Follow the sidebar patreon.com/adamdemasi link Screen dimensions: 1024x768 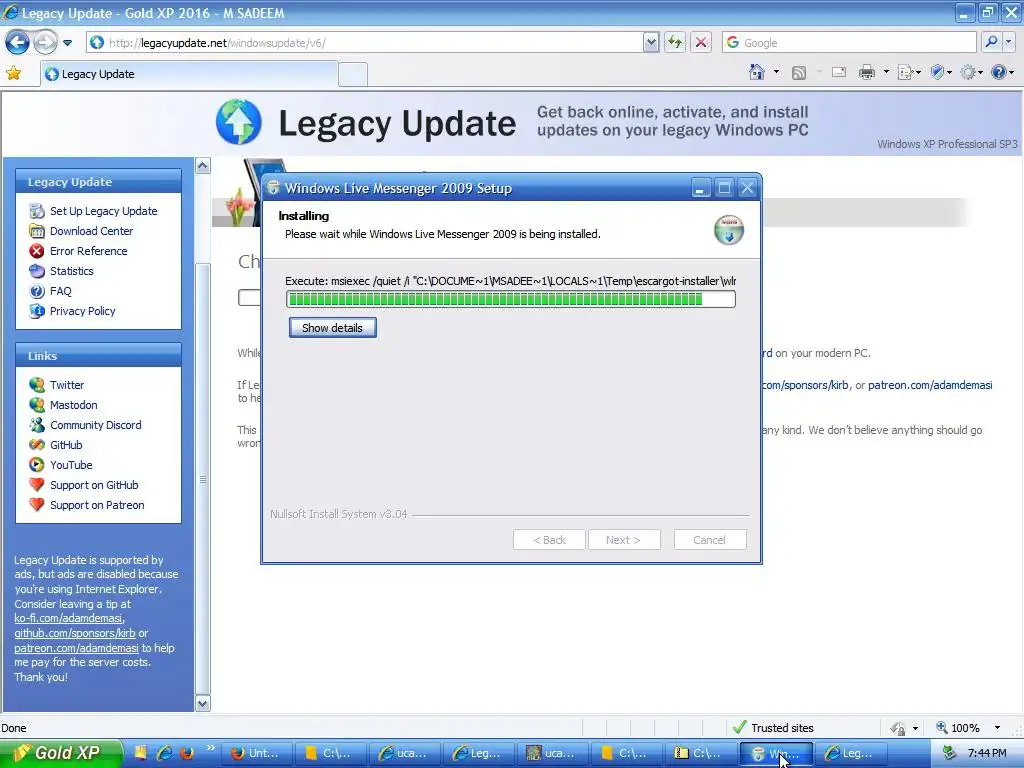(x=76, y=648)
